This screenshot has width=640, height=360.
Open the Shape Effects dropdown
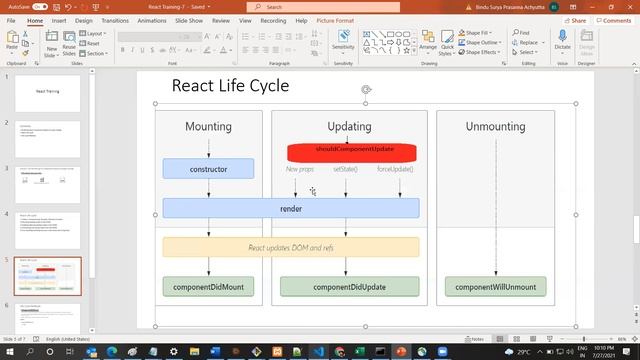coord(479,52)
